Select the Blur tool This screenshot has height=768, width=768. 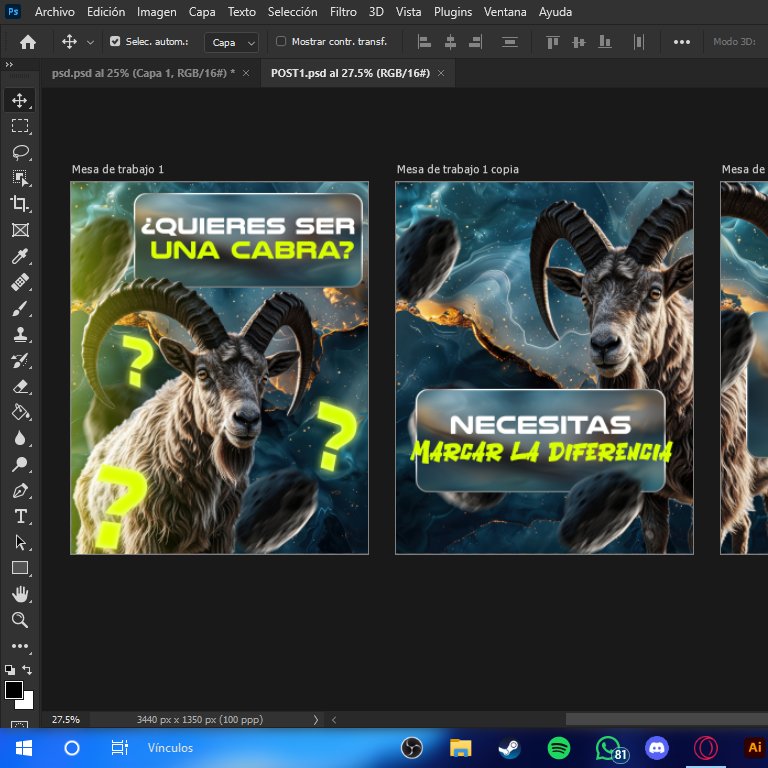[x=20, y=438]
